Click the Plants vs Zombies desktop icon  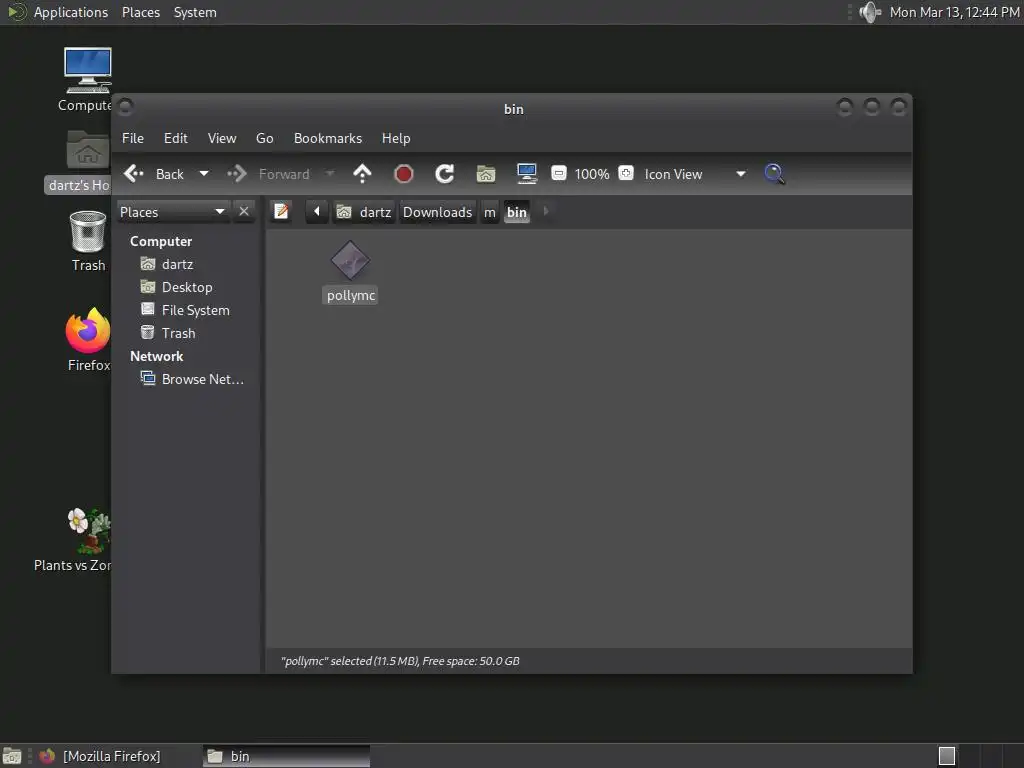click(x=89, y=530)
